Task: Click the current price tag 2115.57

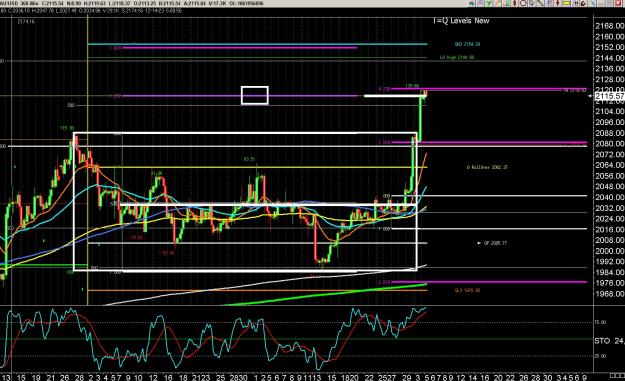Action: (609, 96)
